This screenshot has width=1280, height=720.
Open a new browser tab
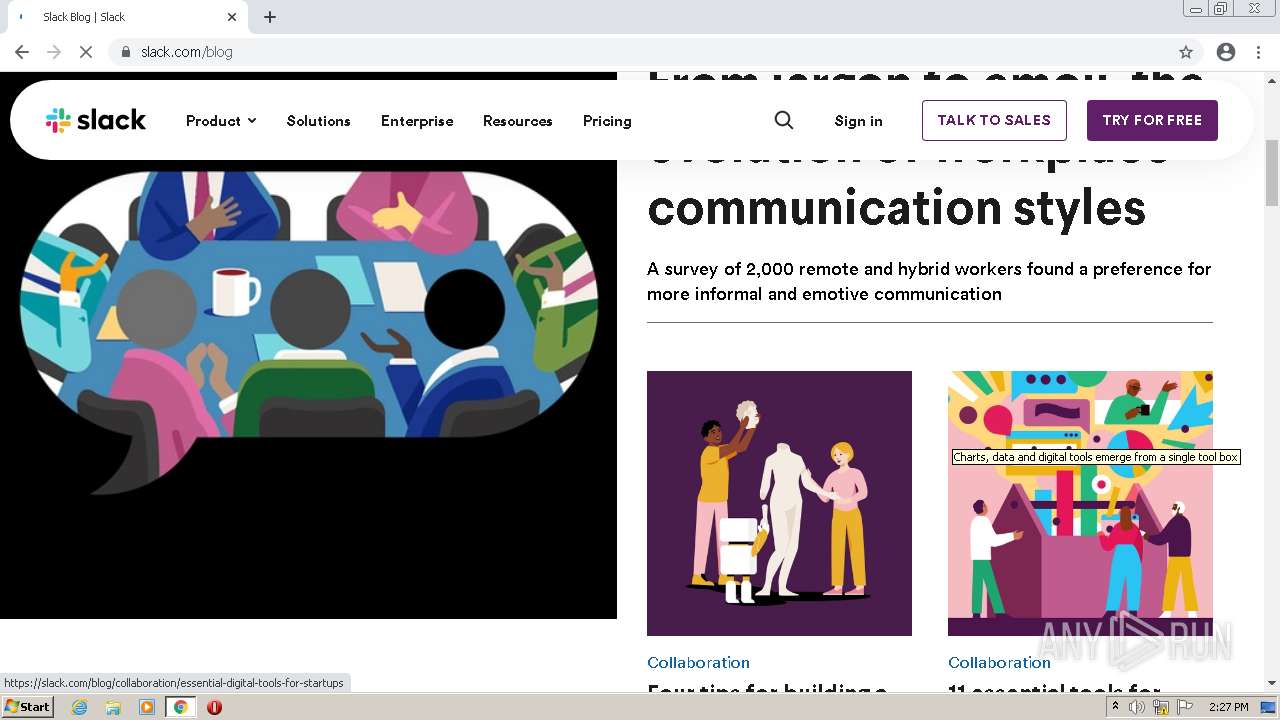coord(270,17)
